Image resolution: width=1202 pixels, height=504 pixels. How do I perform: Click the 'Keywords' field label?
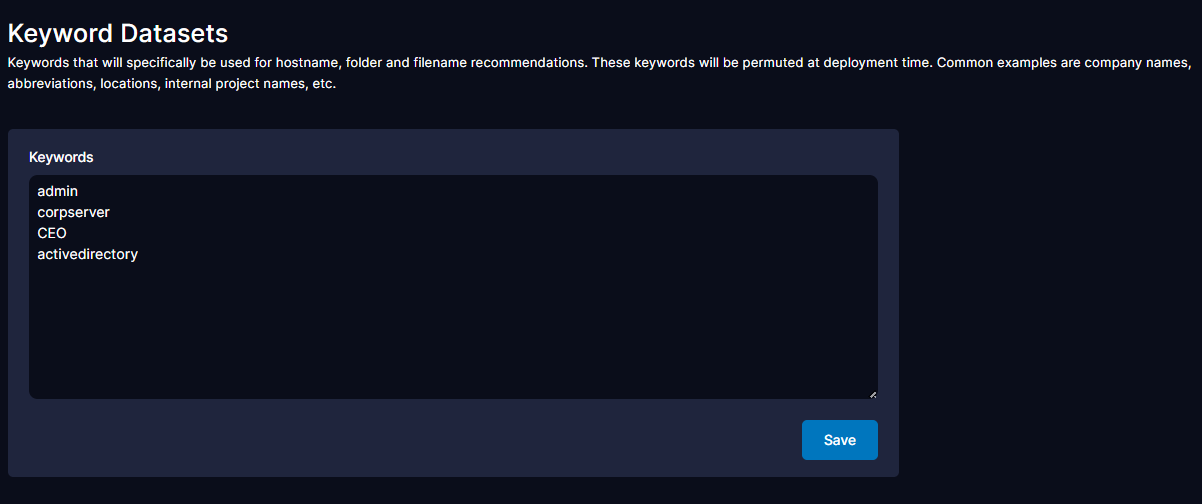(x=61, y=157)
